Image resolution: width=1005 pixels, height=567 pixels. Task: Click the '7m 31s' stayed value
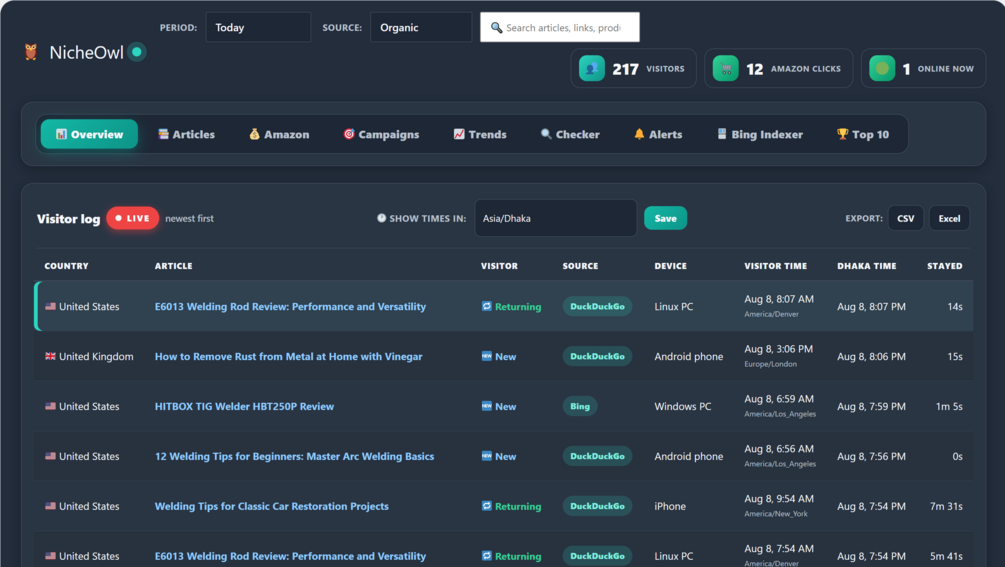point(946,506)
